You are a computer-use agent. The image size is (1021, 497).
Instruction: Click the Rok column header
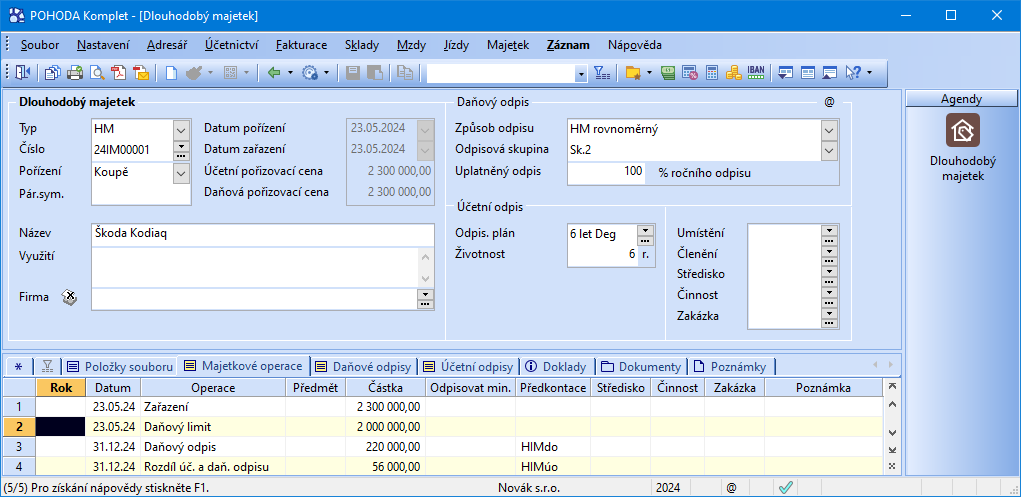(61, 388)
